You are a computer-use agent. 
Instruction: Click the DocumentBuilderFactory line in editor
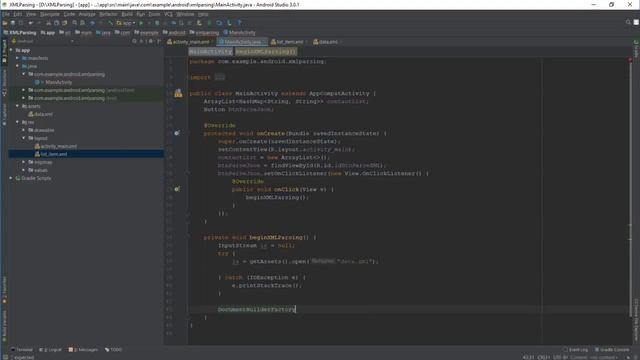click(256, 309)
